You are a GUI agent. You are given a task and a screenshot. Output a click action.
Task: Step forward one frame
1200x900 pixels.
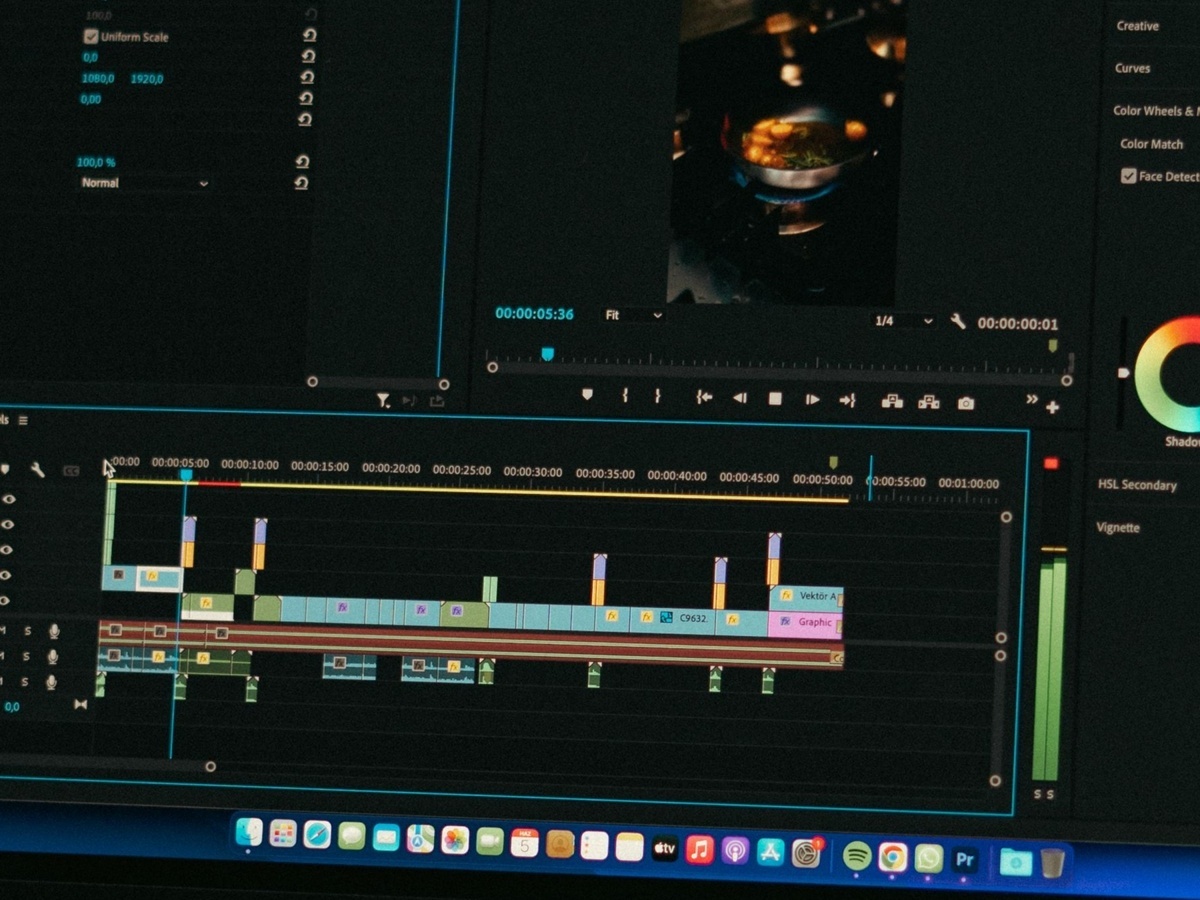[x=812, y=399]
